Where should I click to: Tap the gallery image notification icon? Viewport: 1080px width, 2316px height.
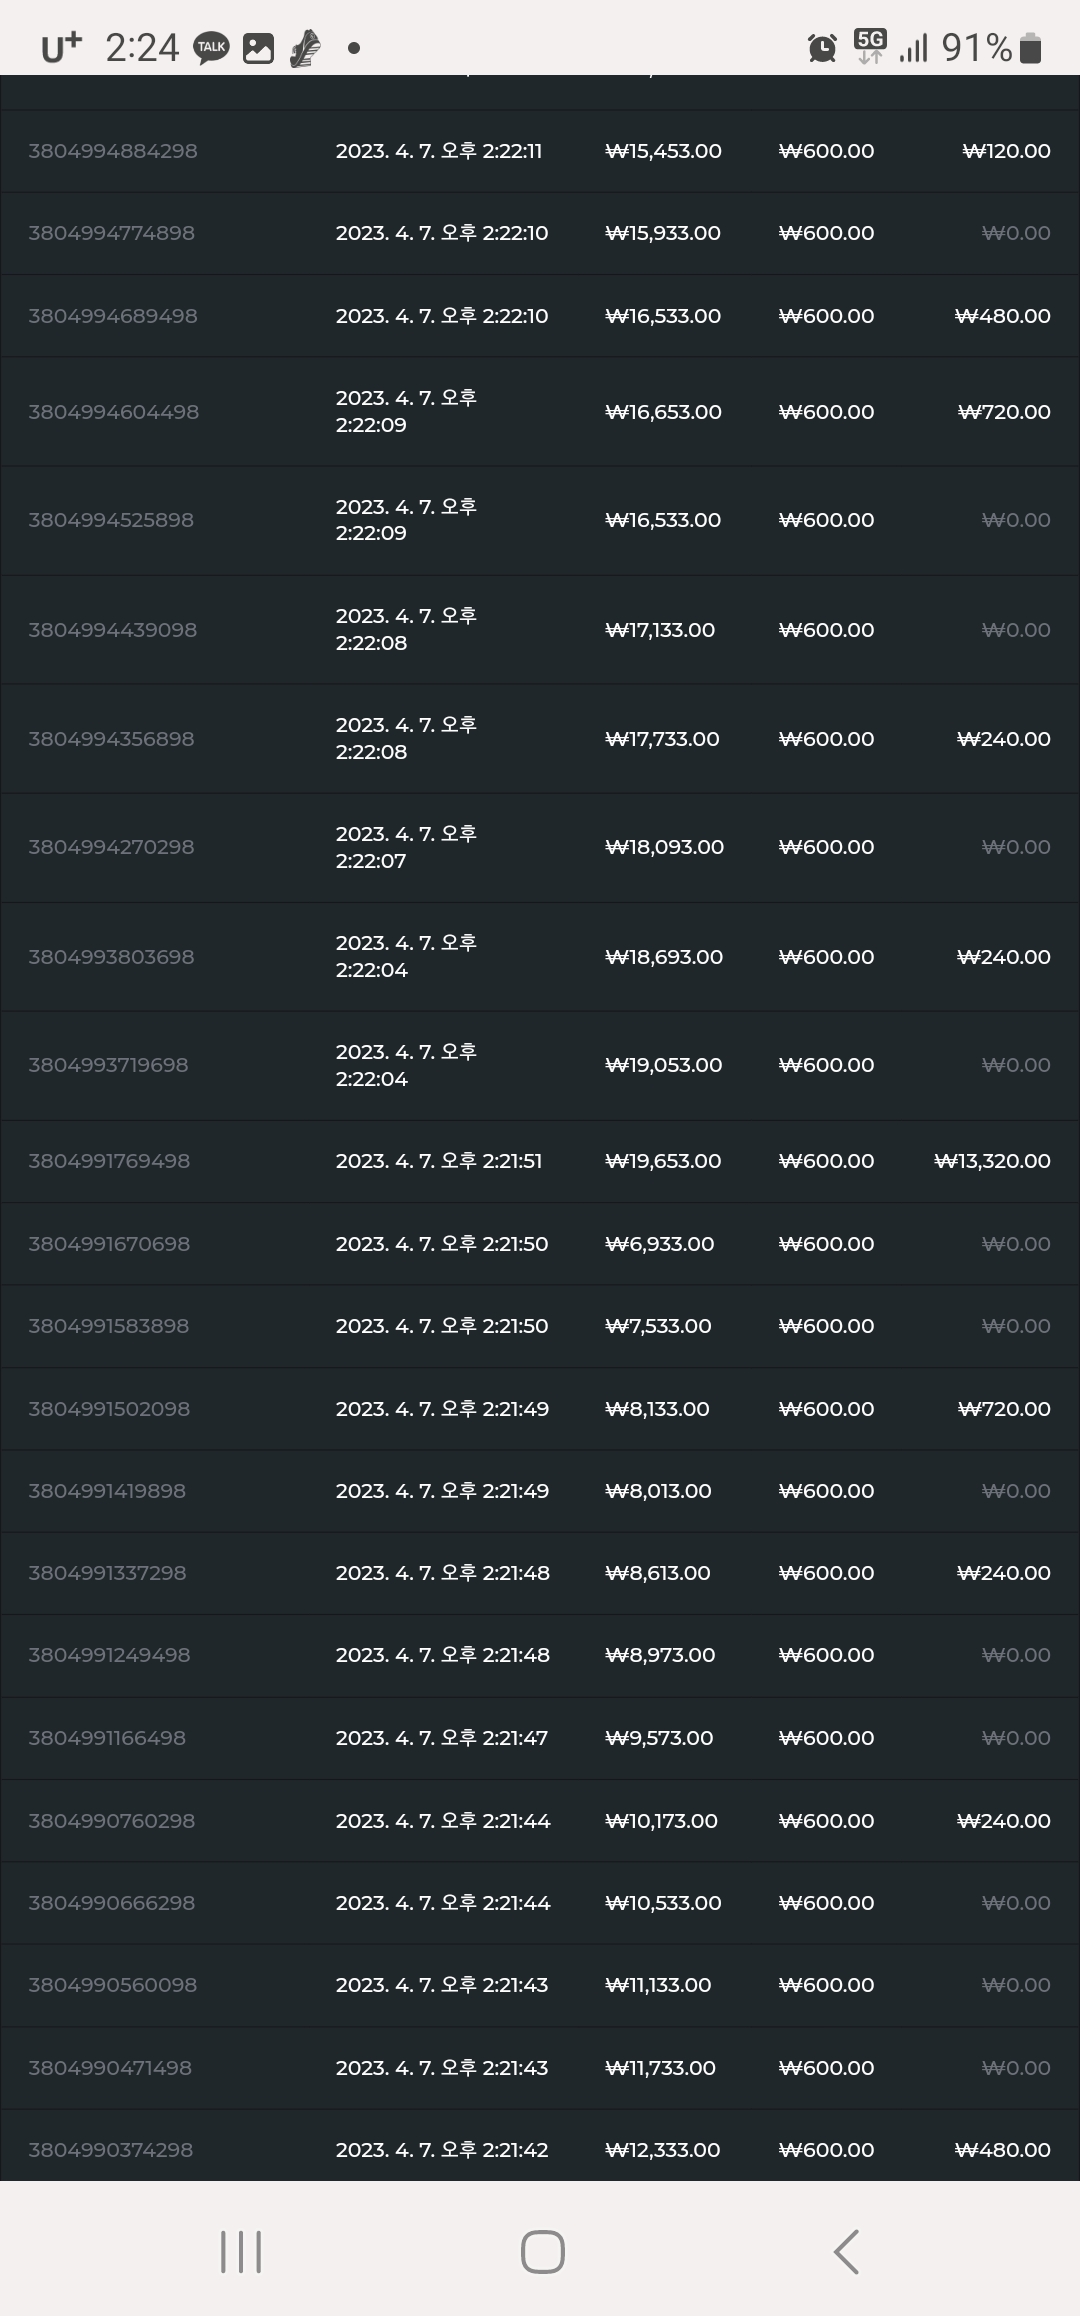coord(258,48)
